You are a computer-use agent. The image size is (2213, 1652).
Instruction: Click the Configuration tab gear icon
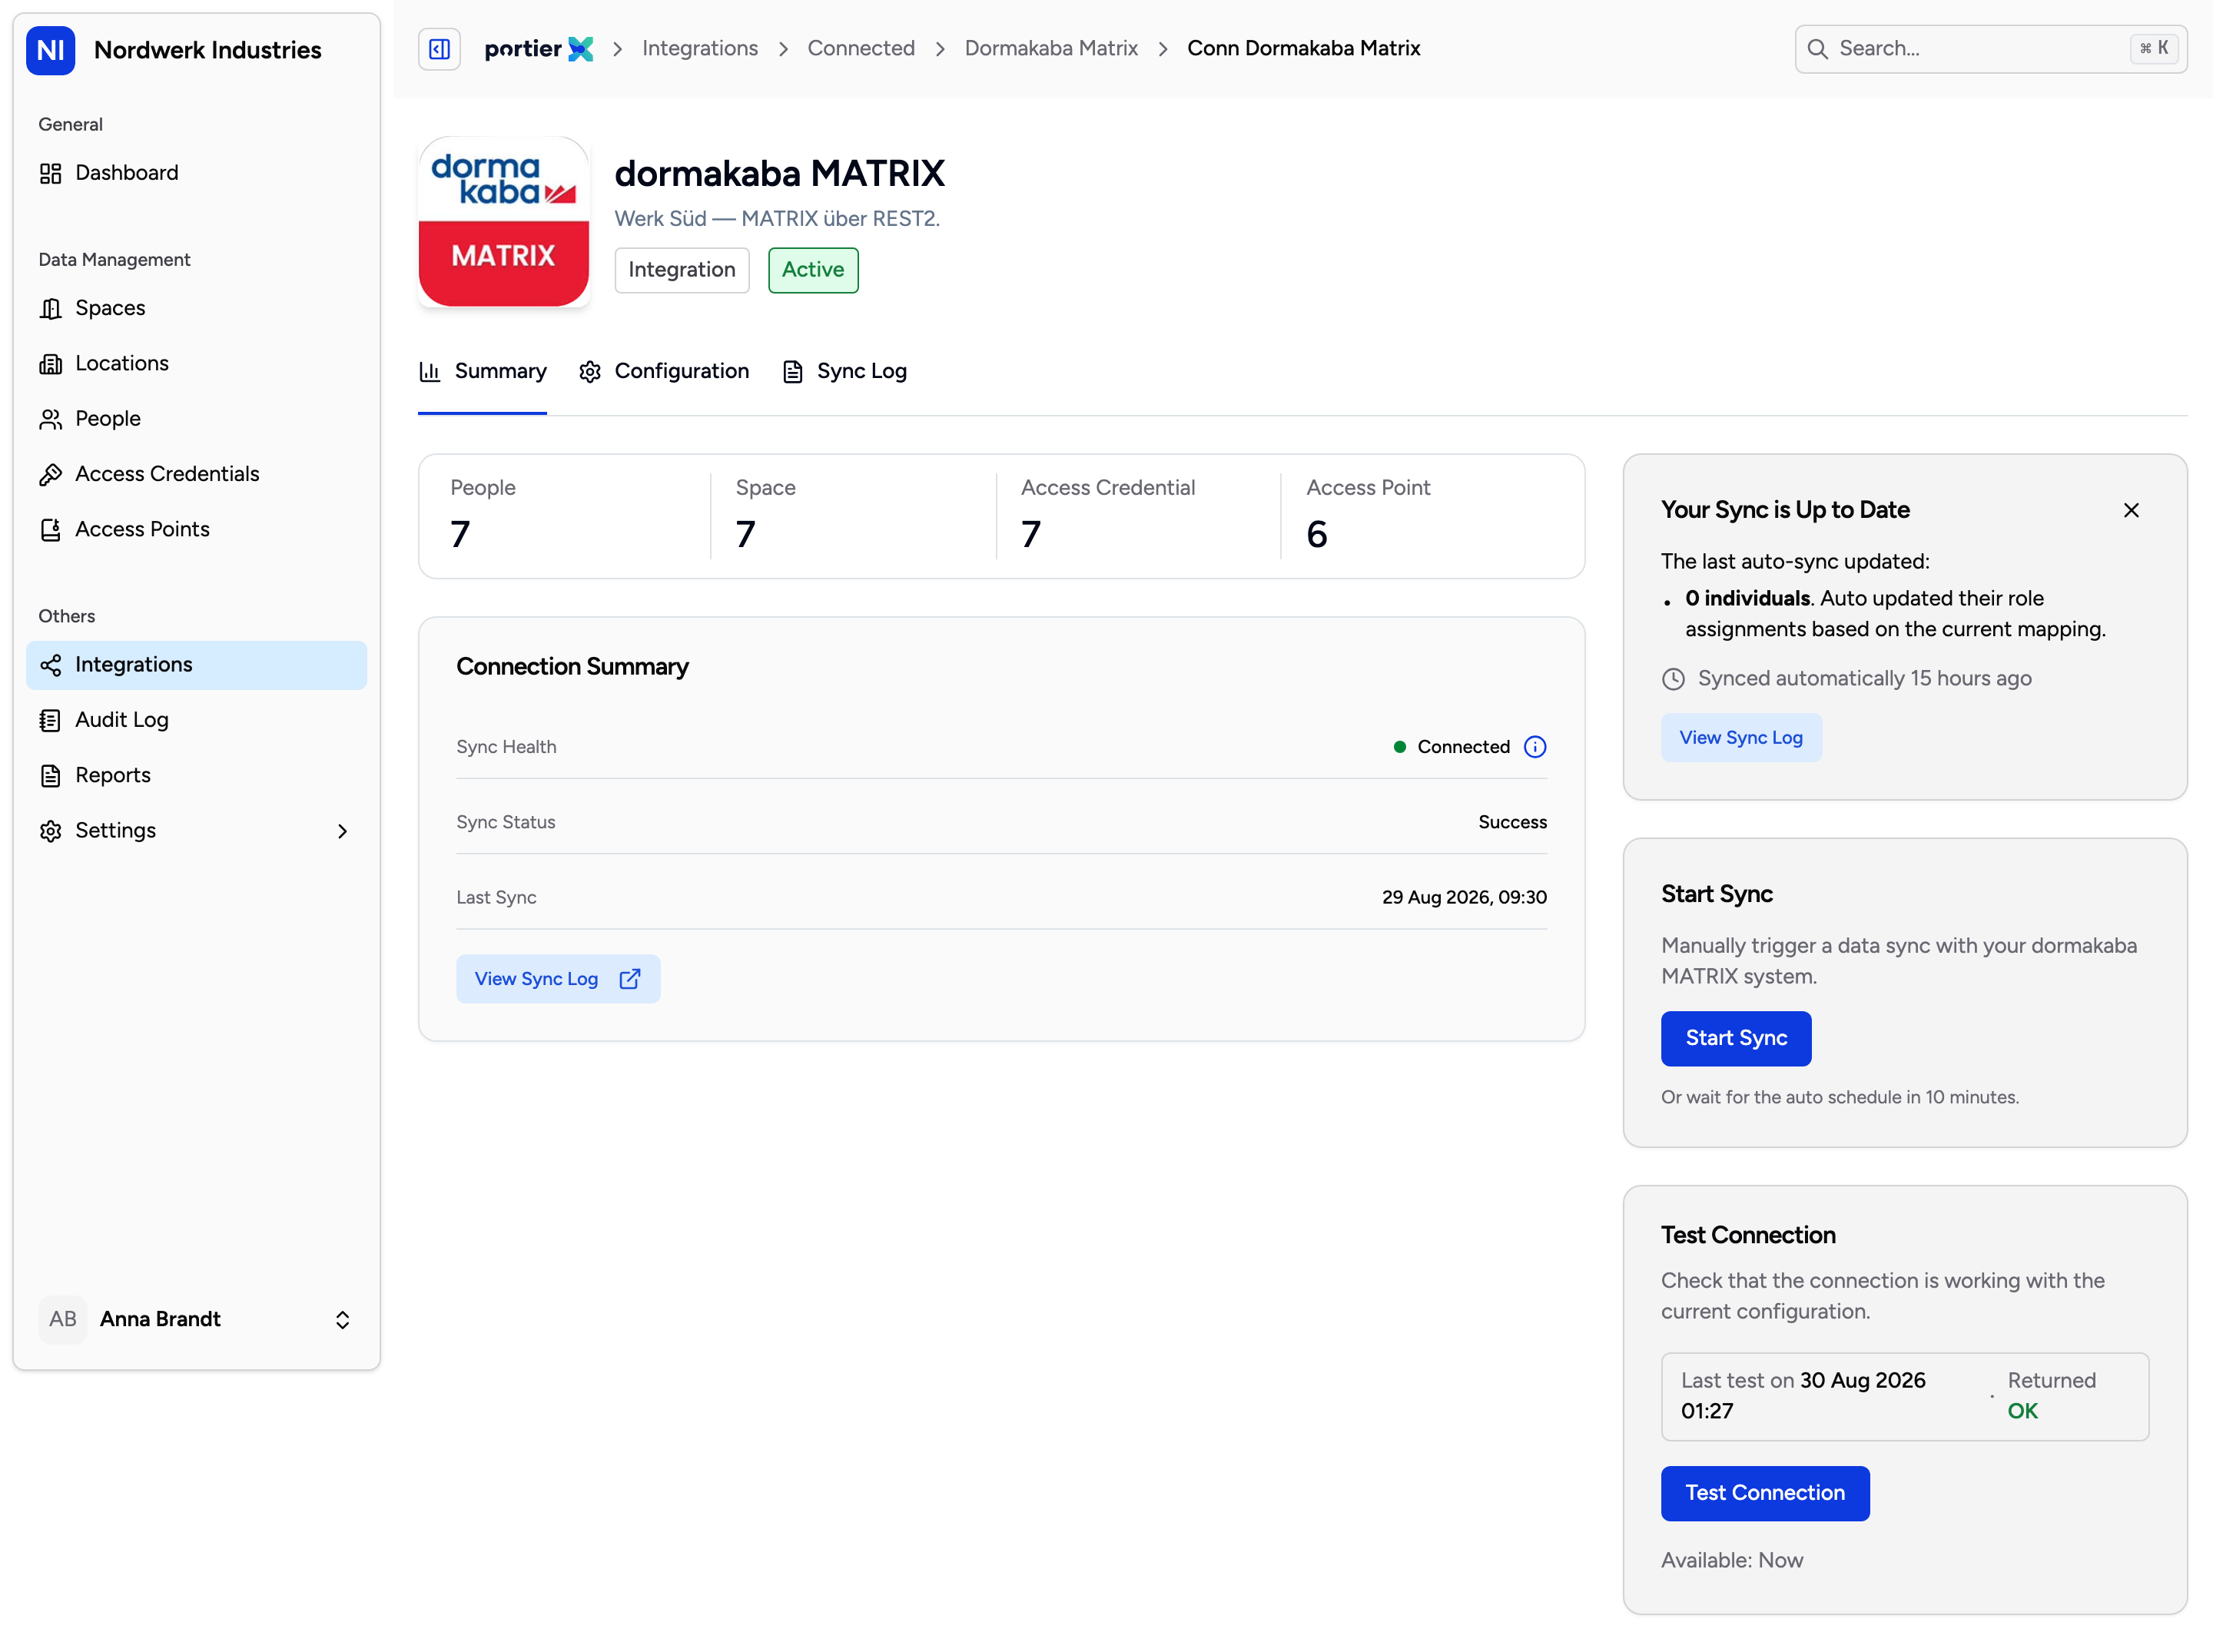[590, 372]
